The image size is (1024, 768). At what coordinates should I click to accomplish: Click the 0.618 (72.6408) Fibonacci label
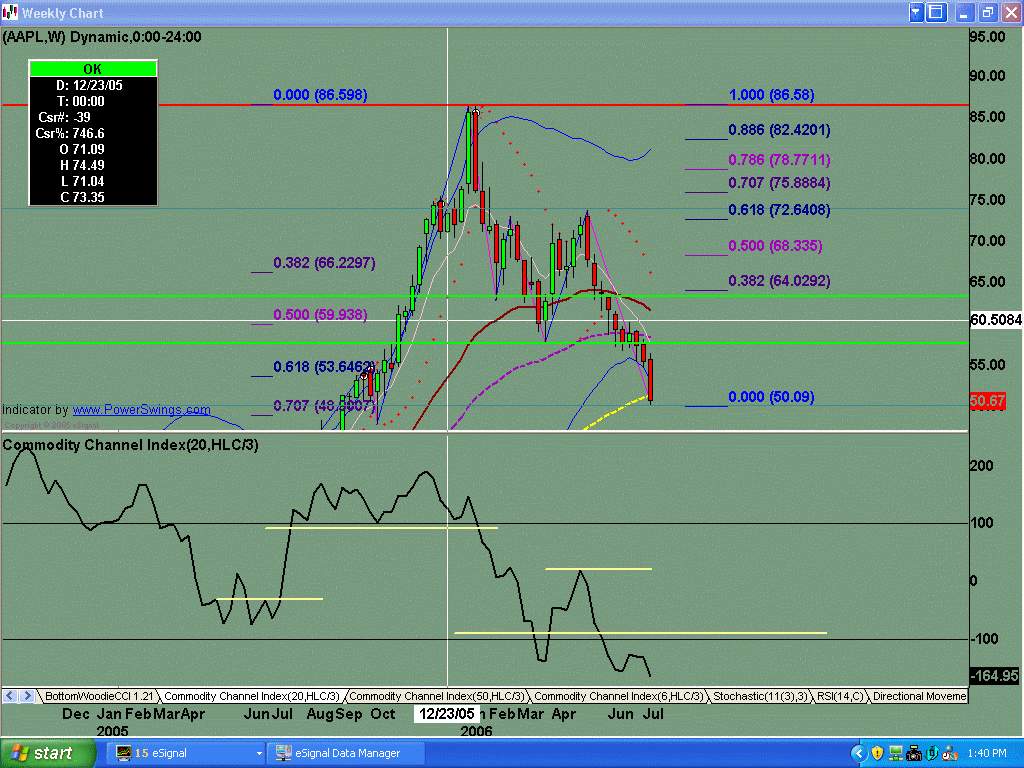point(779,210)
